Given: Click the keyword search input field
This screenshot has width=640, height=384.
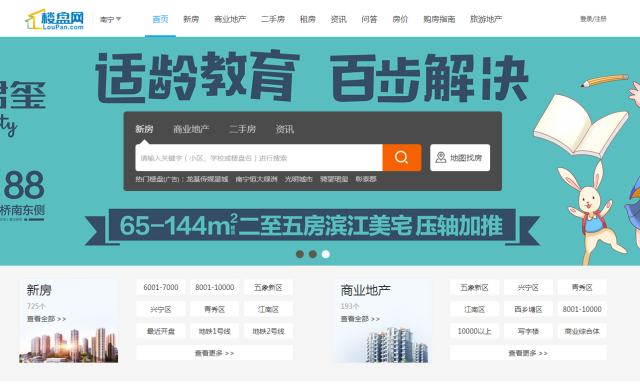Looking at the screenshot, I should tap(259, 158).
